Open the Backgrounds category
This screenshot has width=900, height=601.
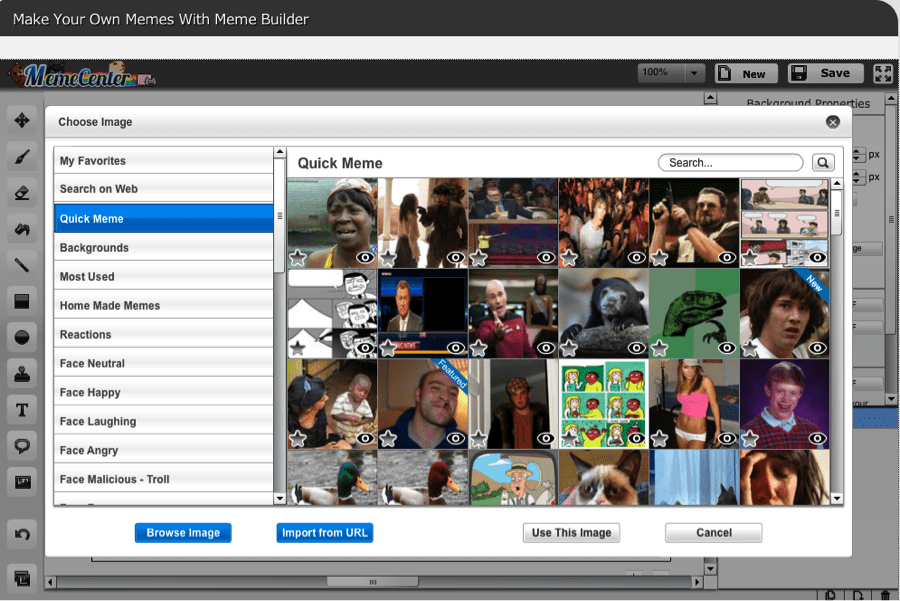pos(164,247)
